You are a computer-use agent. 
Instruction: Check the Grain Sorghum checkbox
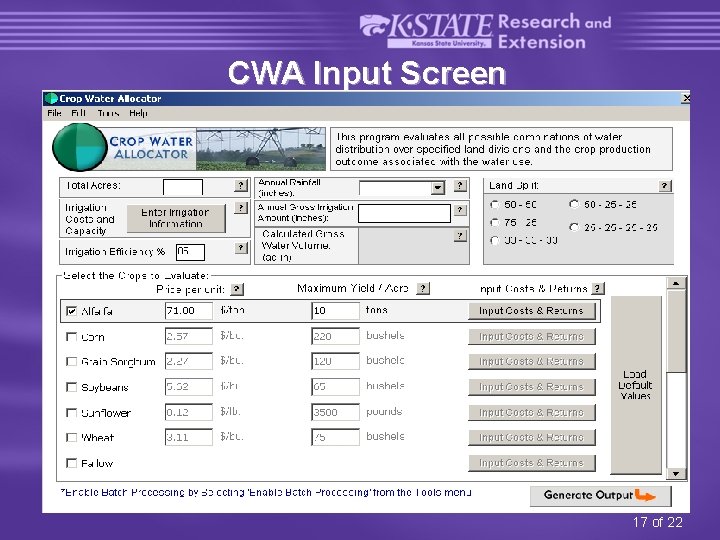71,362
